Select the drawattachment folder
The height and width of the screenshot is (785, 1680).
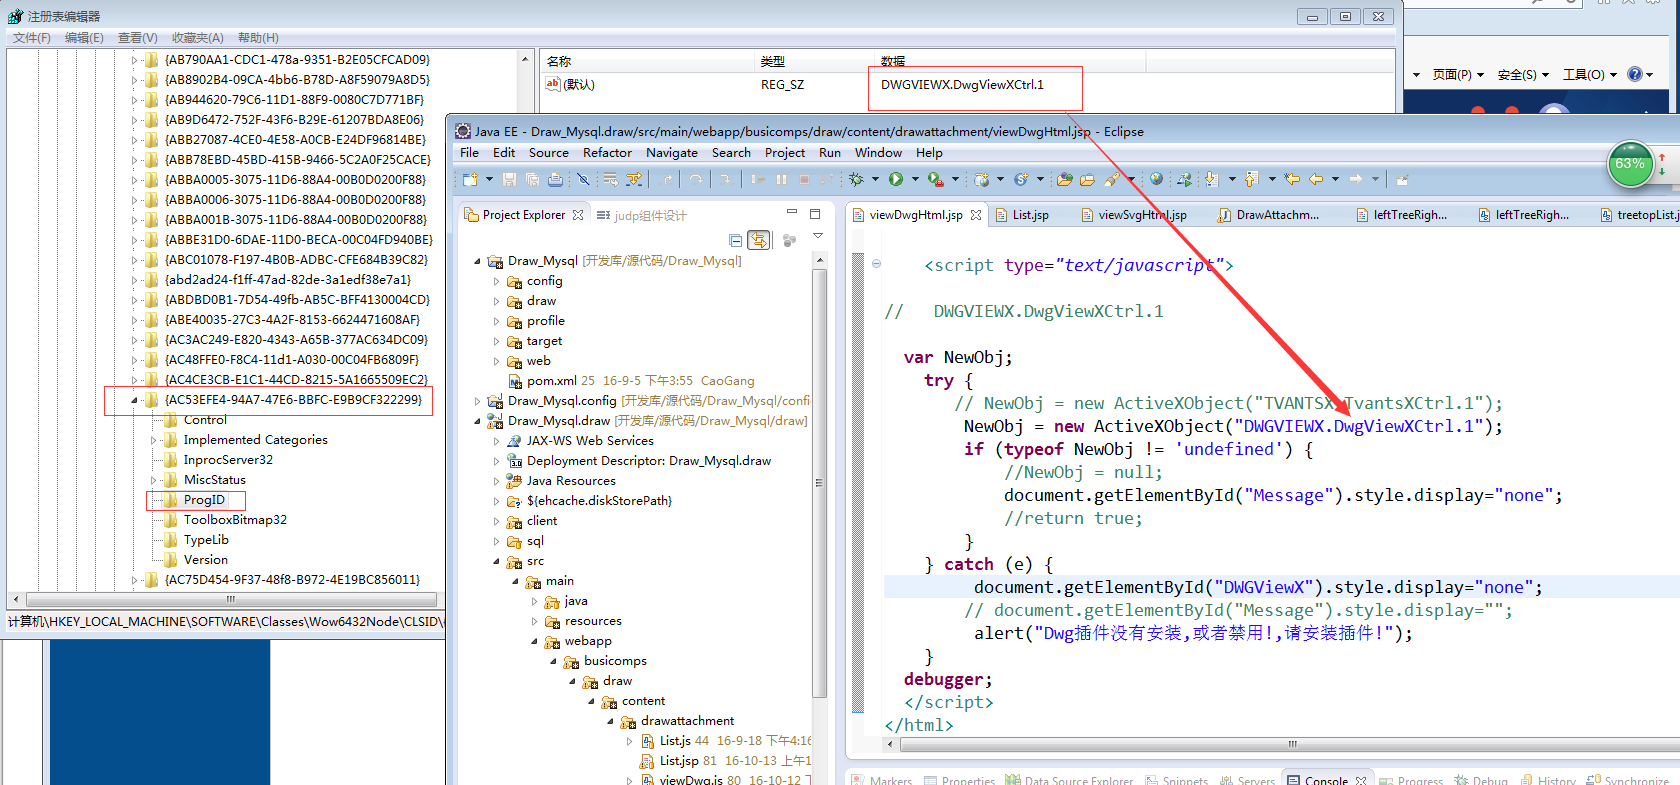[687, 721]
